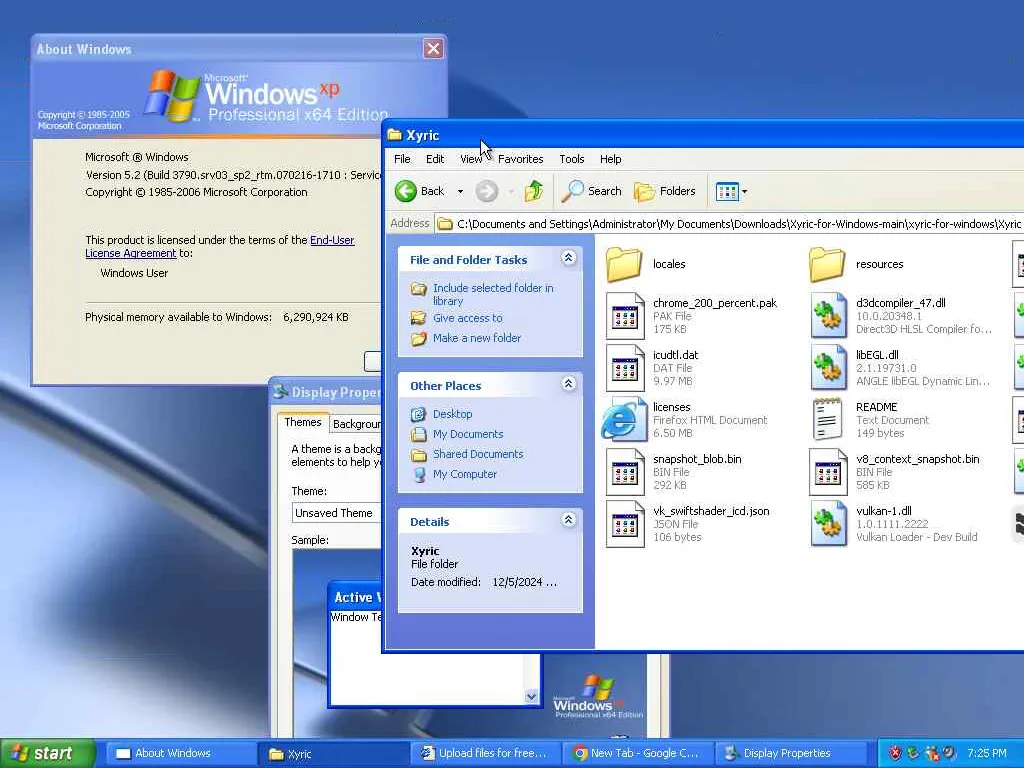Open the Back button history dropdown arrow
Viewport: 1024px width, 768px height.
click(460, 191)
